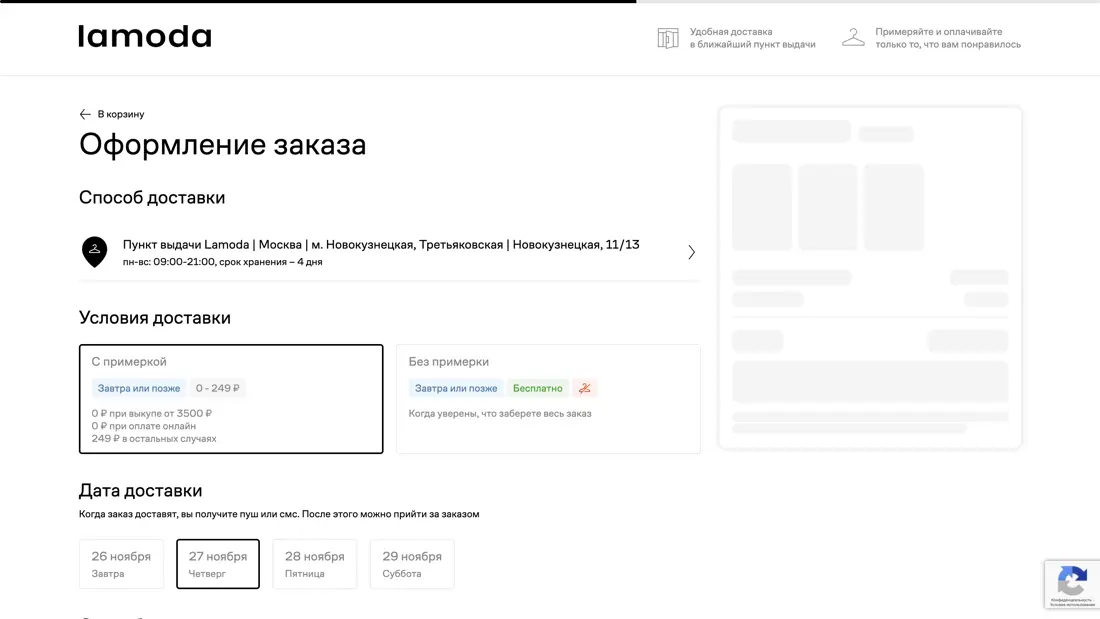
Task: Click the black hanger badge on the delivery point row
Action: tap(94, 252)
